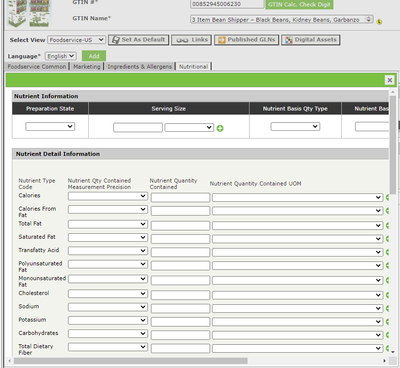Image resolution: width=400 pixels, height=368 pixels.
Task: Open the Serving Size unit dropdown
Action: point(189,127)
